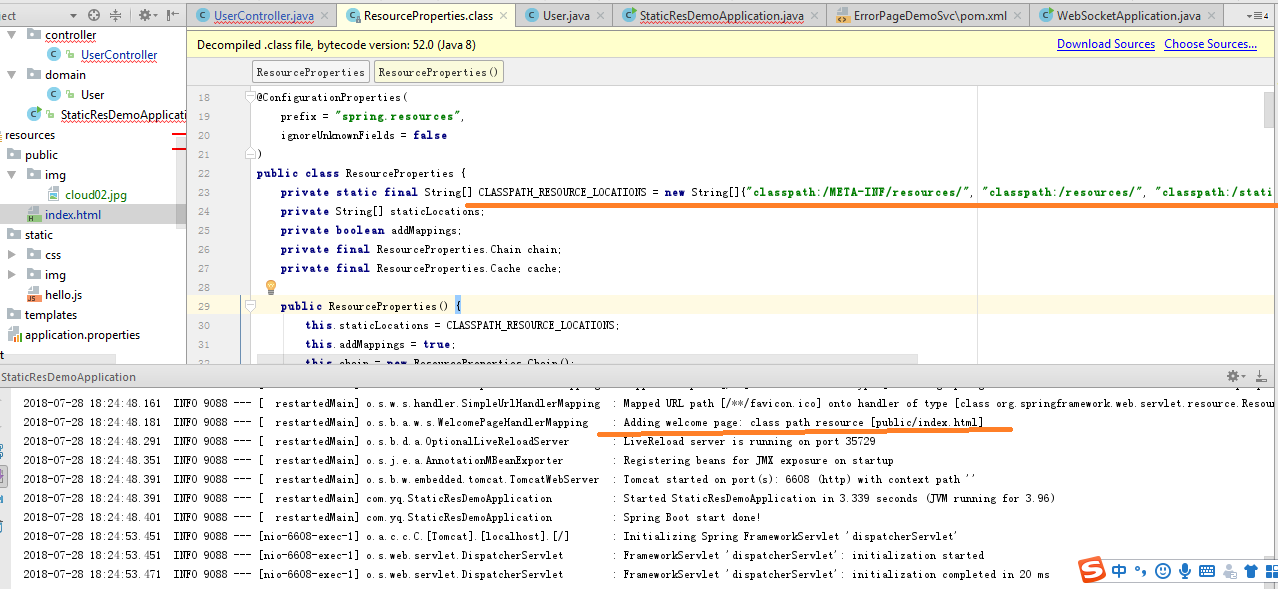Select application.properties in the project tree
1278x589 pixels.
[x=82, y=335]
